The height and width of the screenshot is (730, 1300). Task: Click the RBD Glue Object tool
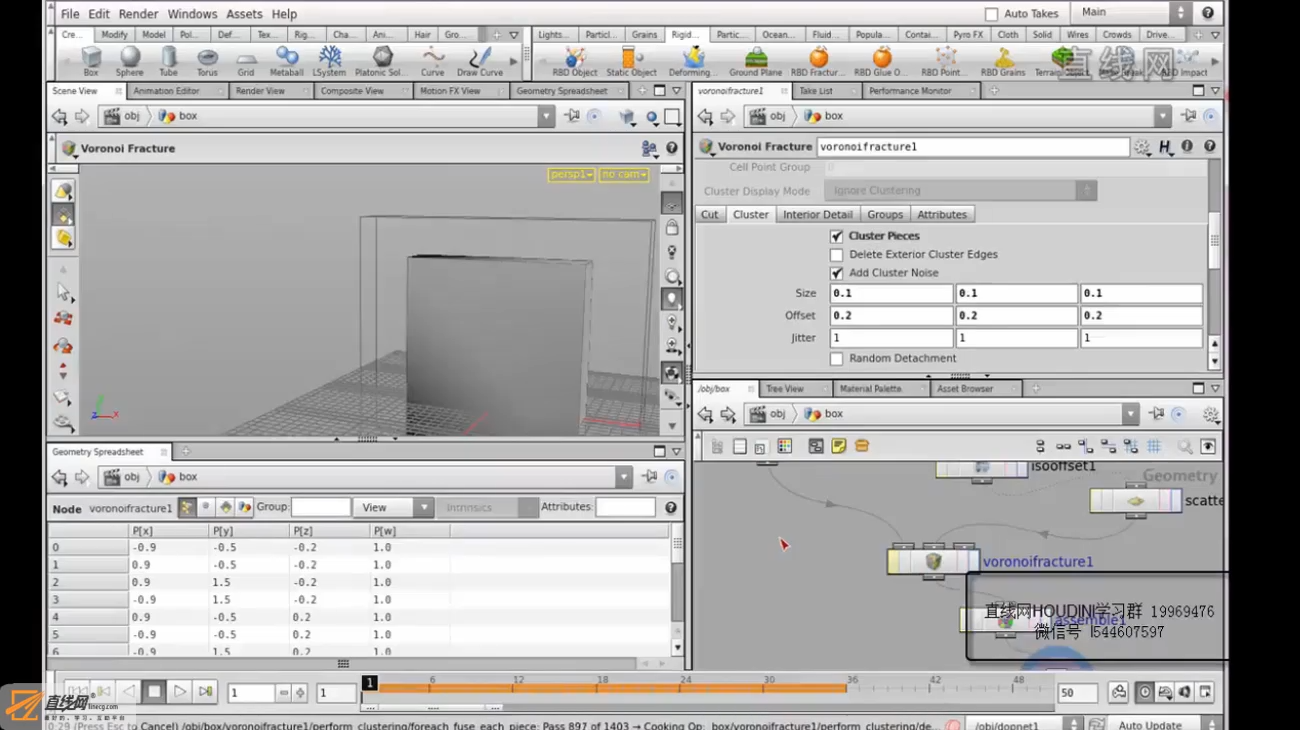click(881, 60)
